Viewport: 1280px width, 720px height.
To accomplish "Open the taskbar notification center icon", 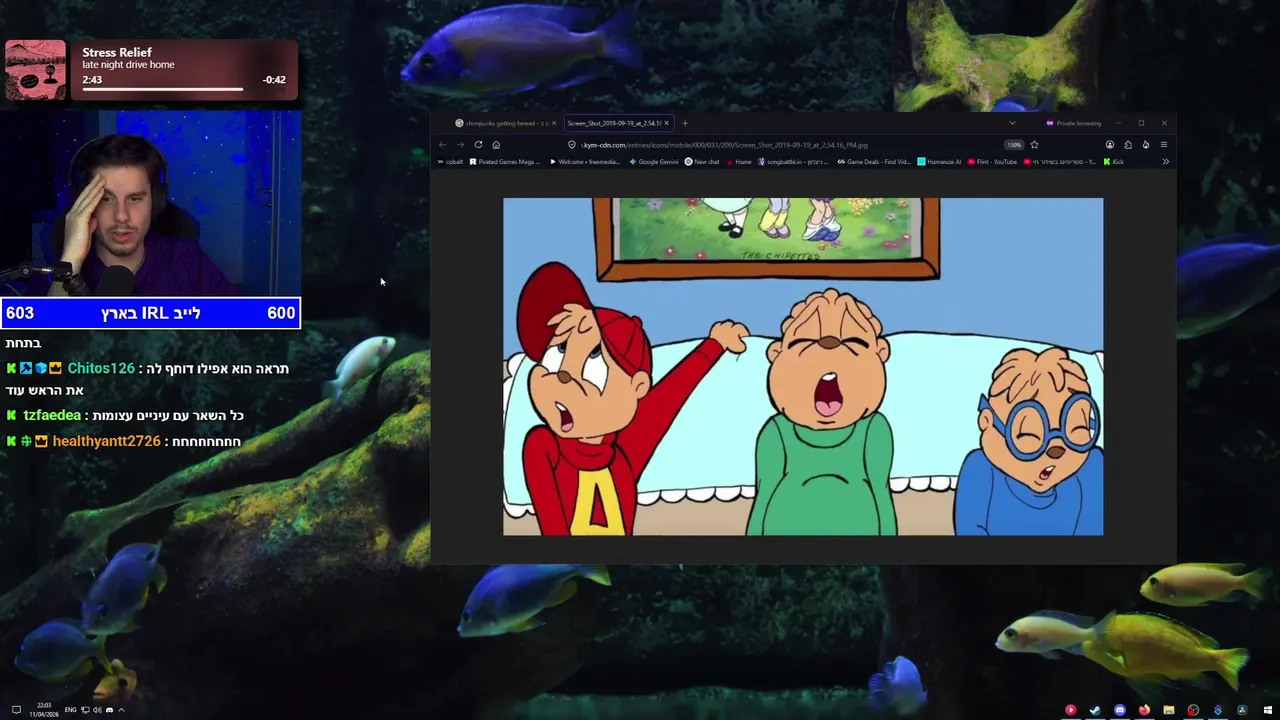I will pyautogui.click(x=16, y=710).
